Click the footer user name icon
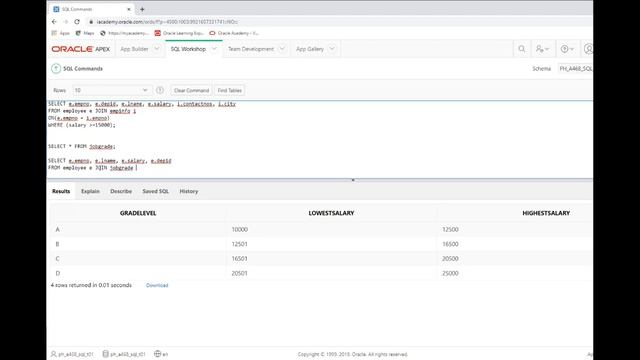The height and width of the screenshot is (360, 640). [x=53, y=354]
